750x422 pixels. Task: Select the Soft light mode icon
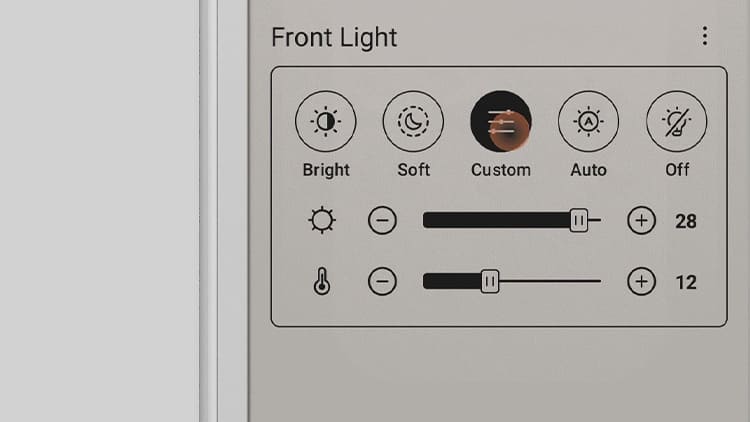tap(413, 122)
